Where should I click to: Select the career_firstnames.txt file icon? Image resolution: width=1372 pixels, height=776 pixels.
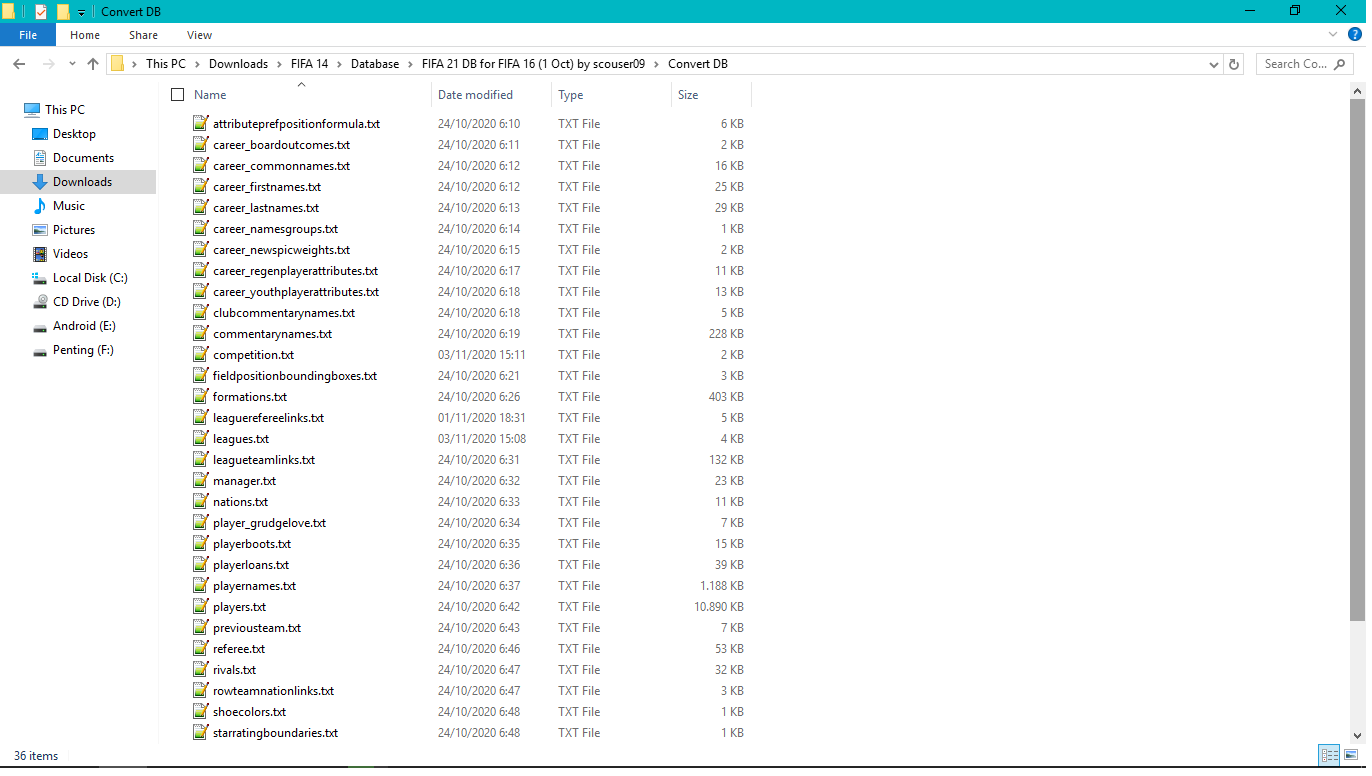(200, 187)
